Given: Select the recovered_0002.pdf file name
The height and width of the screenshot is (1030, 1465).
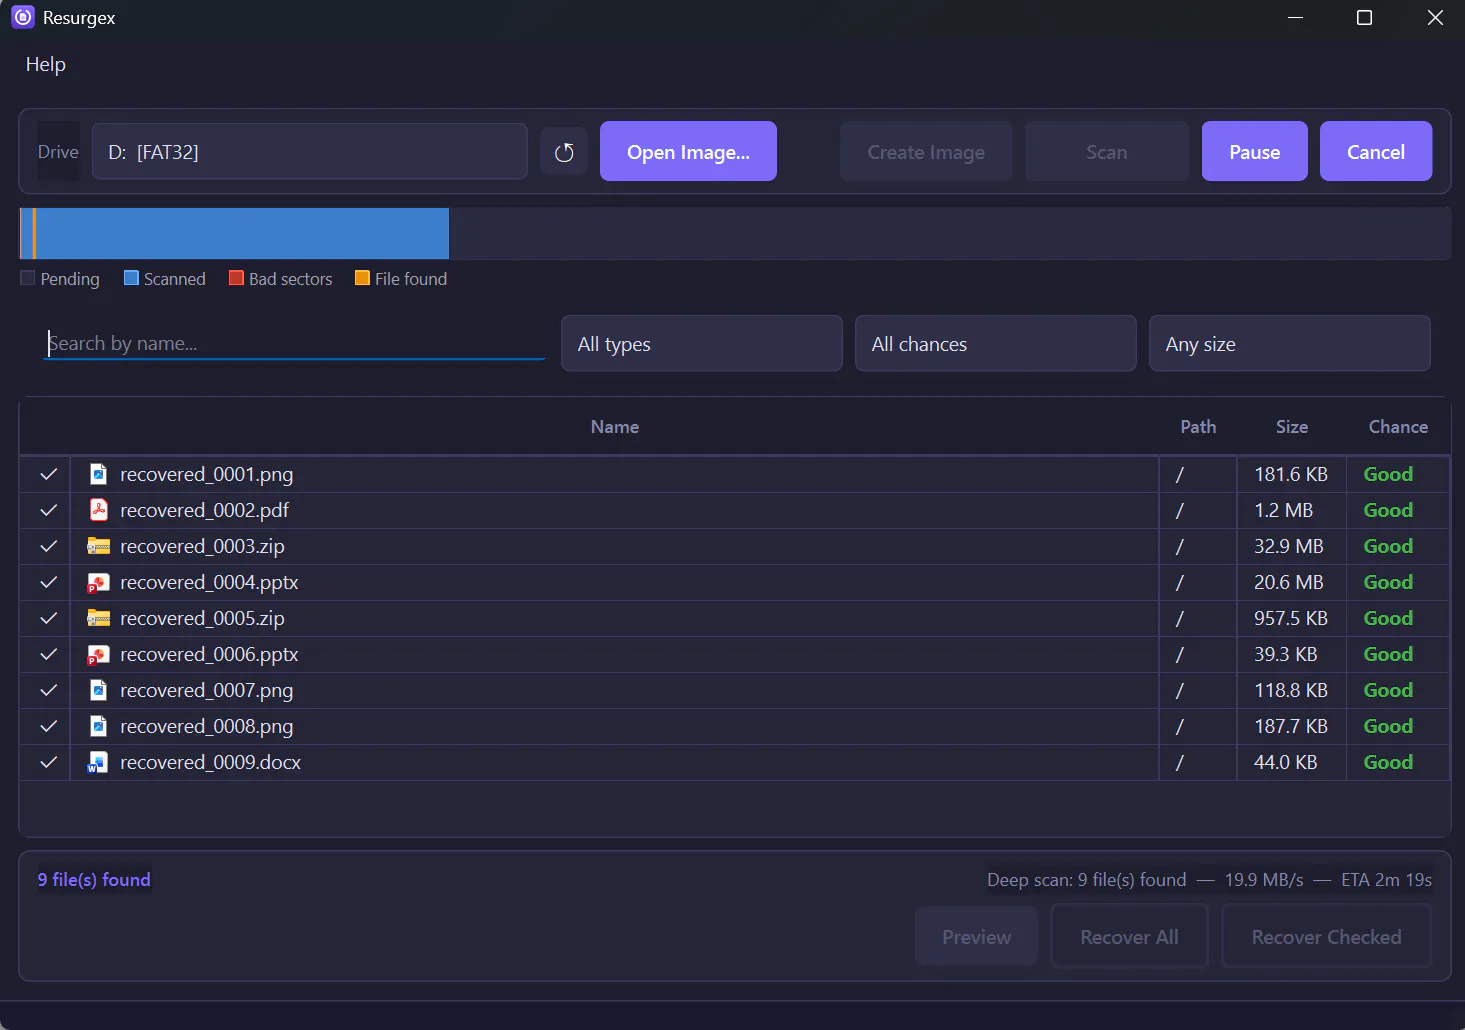Looking at the screenshot, I should point(204,510).
